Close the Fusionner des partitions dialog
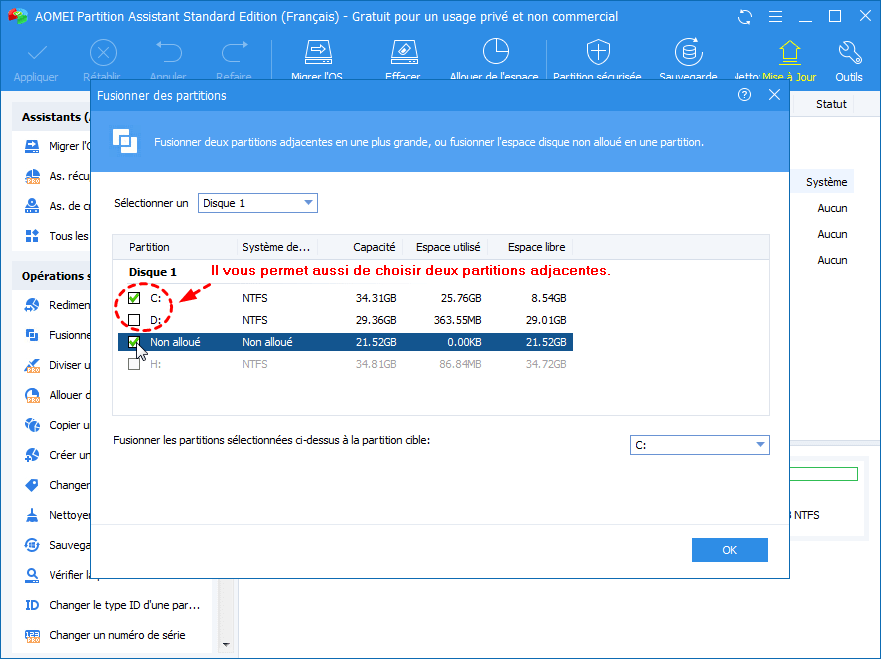Screen dimensions: 881x659 [x=774, y=95]
